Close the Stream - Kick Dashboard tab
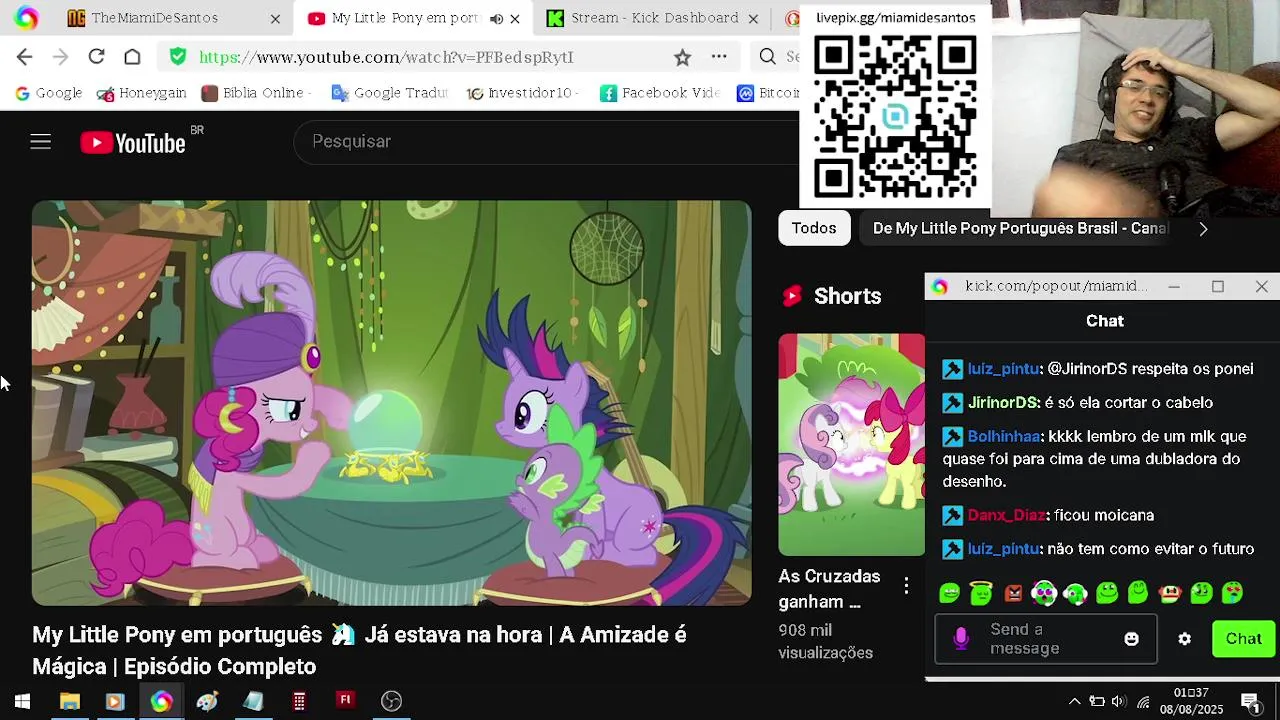The height and width of the screenshot is (720, 1280). coord(753,19)
